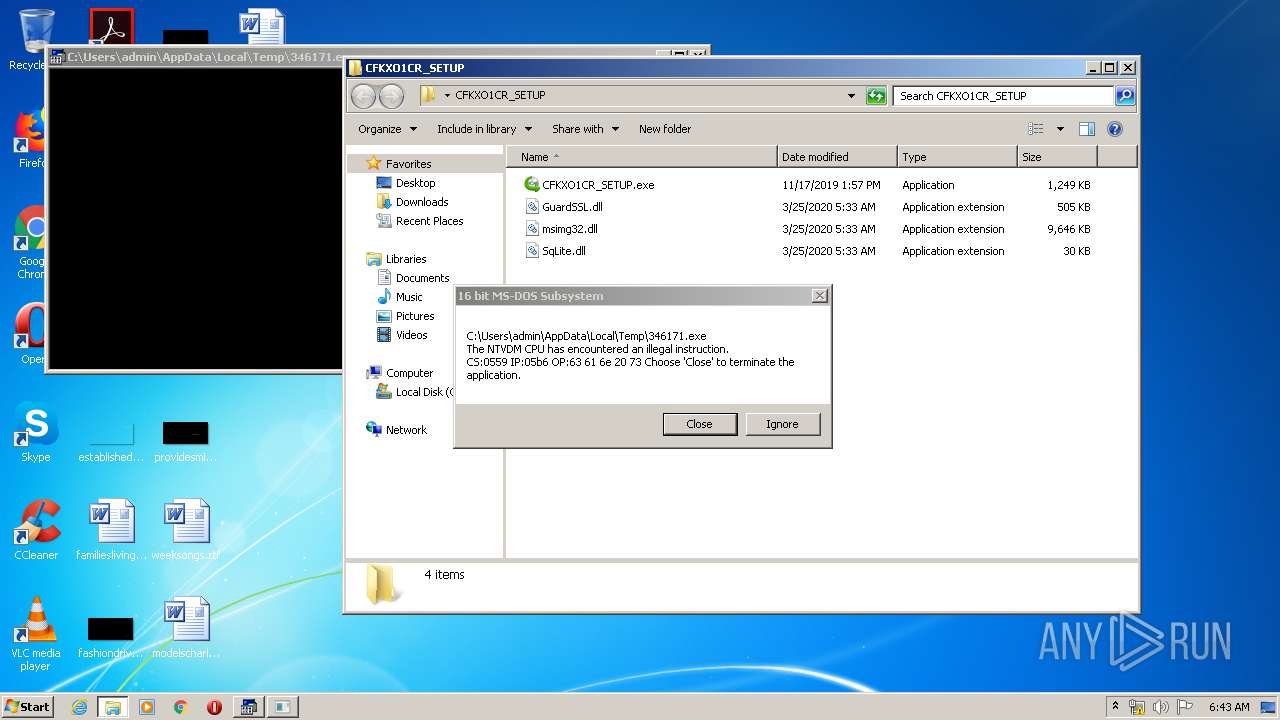1280x720 pixels.
Task: Click the 346171.exe console window title bar
Action: click(x=200, y=57)
